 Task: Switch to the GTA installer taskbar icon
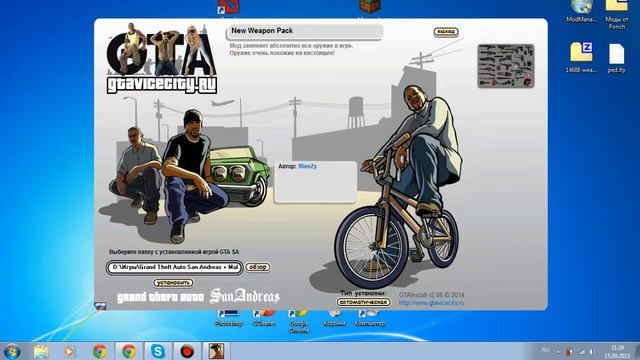pyautogui.click(x=216, y=351)
